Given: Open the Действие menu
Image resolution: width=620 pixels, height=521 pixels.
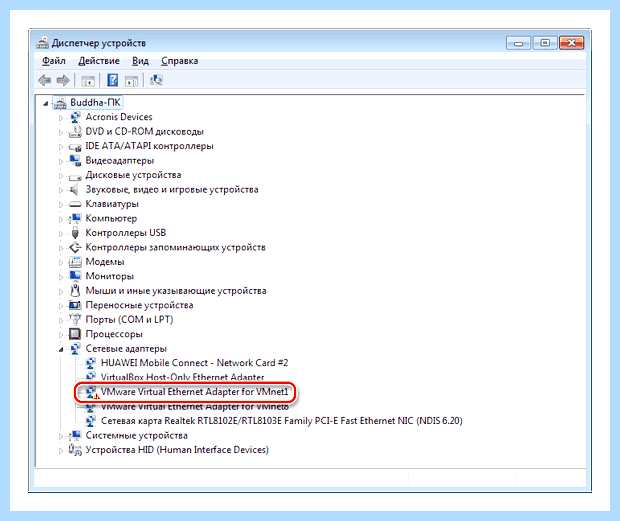Looking at the screenshot, I should (x=99, y=61).
